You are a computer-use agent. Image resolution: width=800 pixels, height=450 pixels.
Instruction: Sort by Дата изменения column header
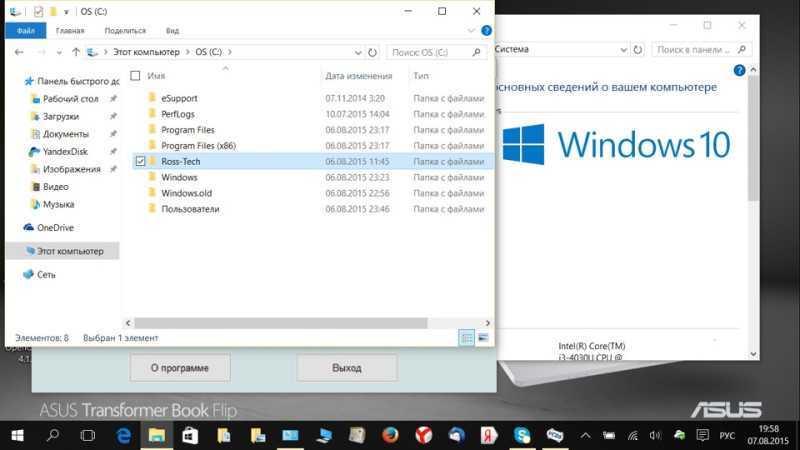pyautogui.click(x=359, y=76)
